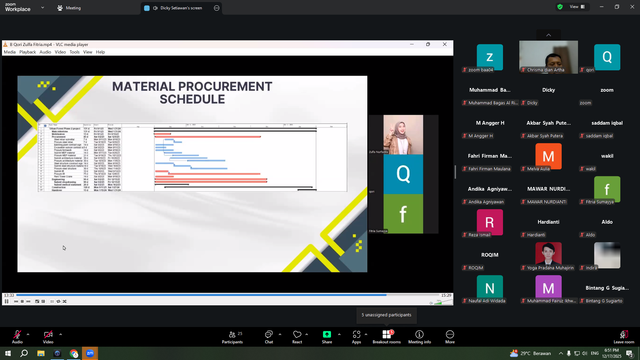Switch to the Meeting tab
640x360 pixels.
click(x=69, y=8)
